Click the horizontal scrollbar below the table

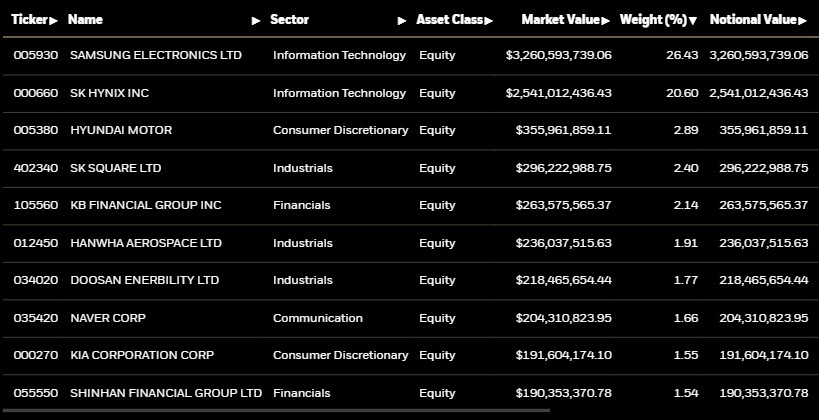pyautogui.click(x=275, y=411)
